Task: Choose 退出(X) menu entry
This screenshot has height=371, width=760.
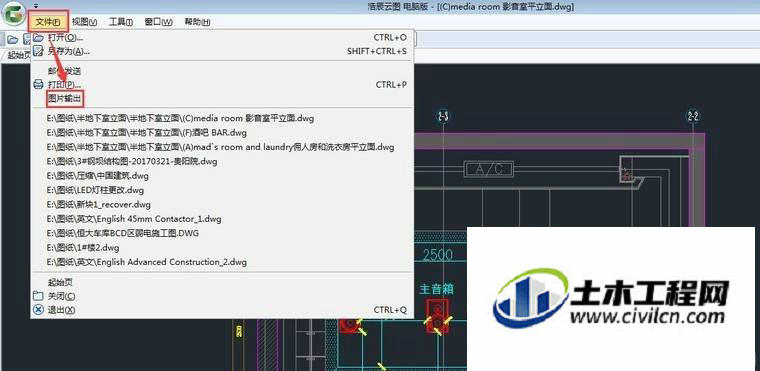Action: [x=222, y=309]
